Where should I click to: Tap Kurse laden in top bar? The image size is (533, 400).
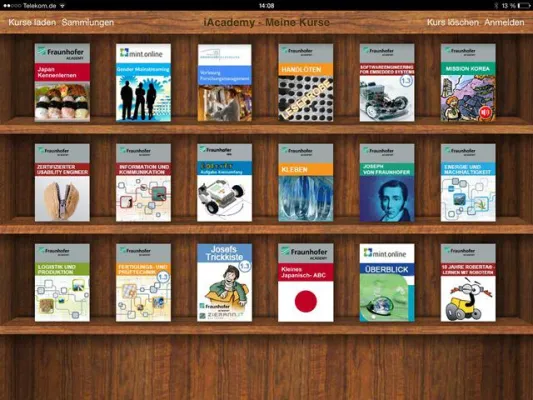(x=32, y=22)
